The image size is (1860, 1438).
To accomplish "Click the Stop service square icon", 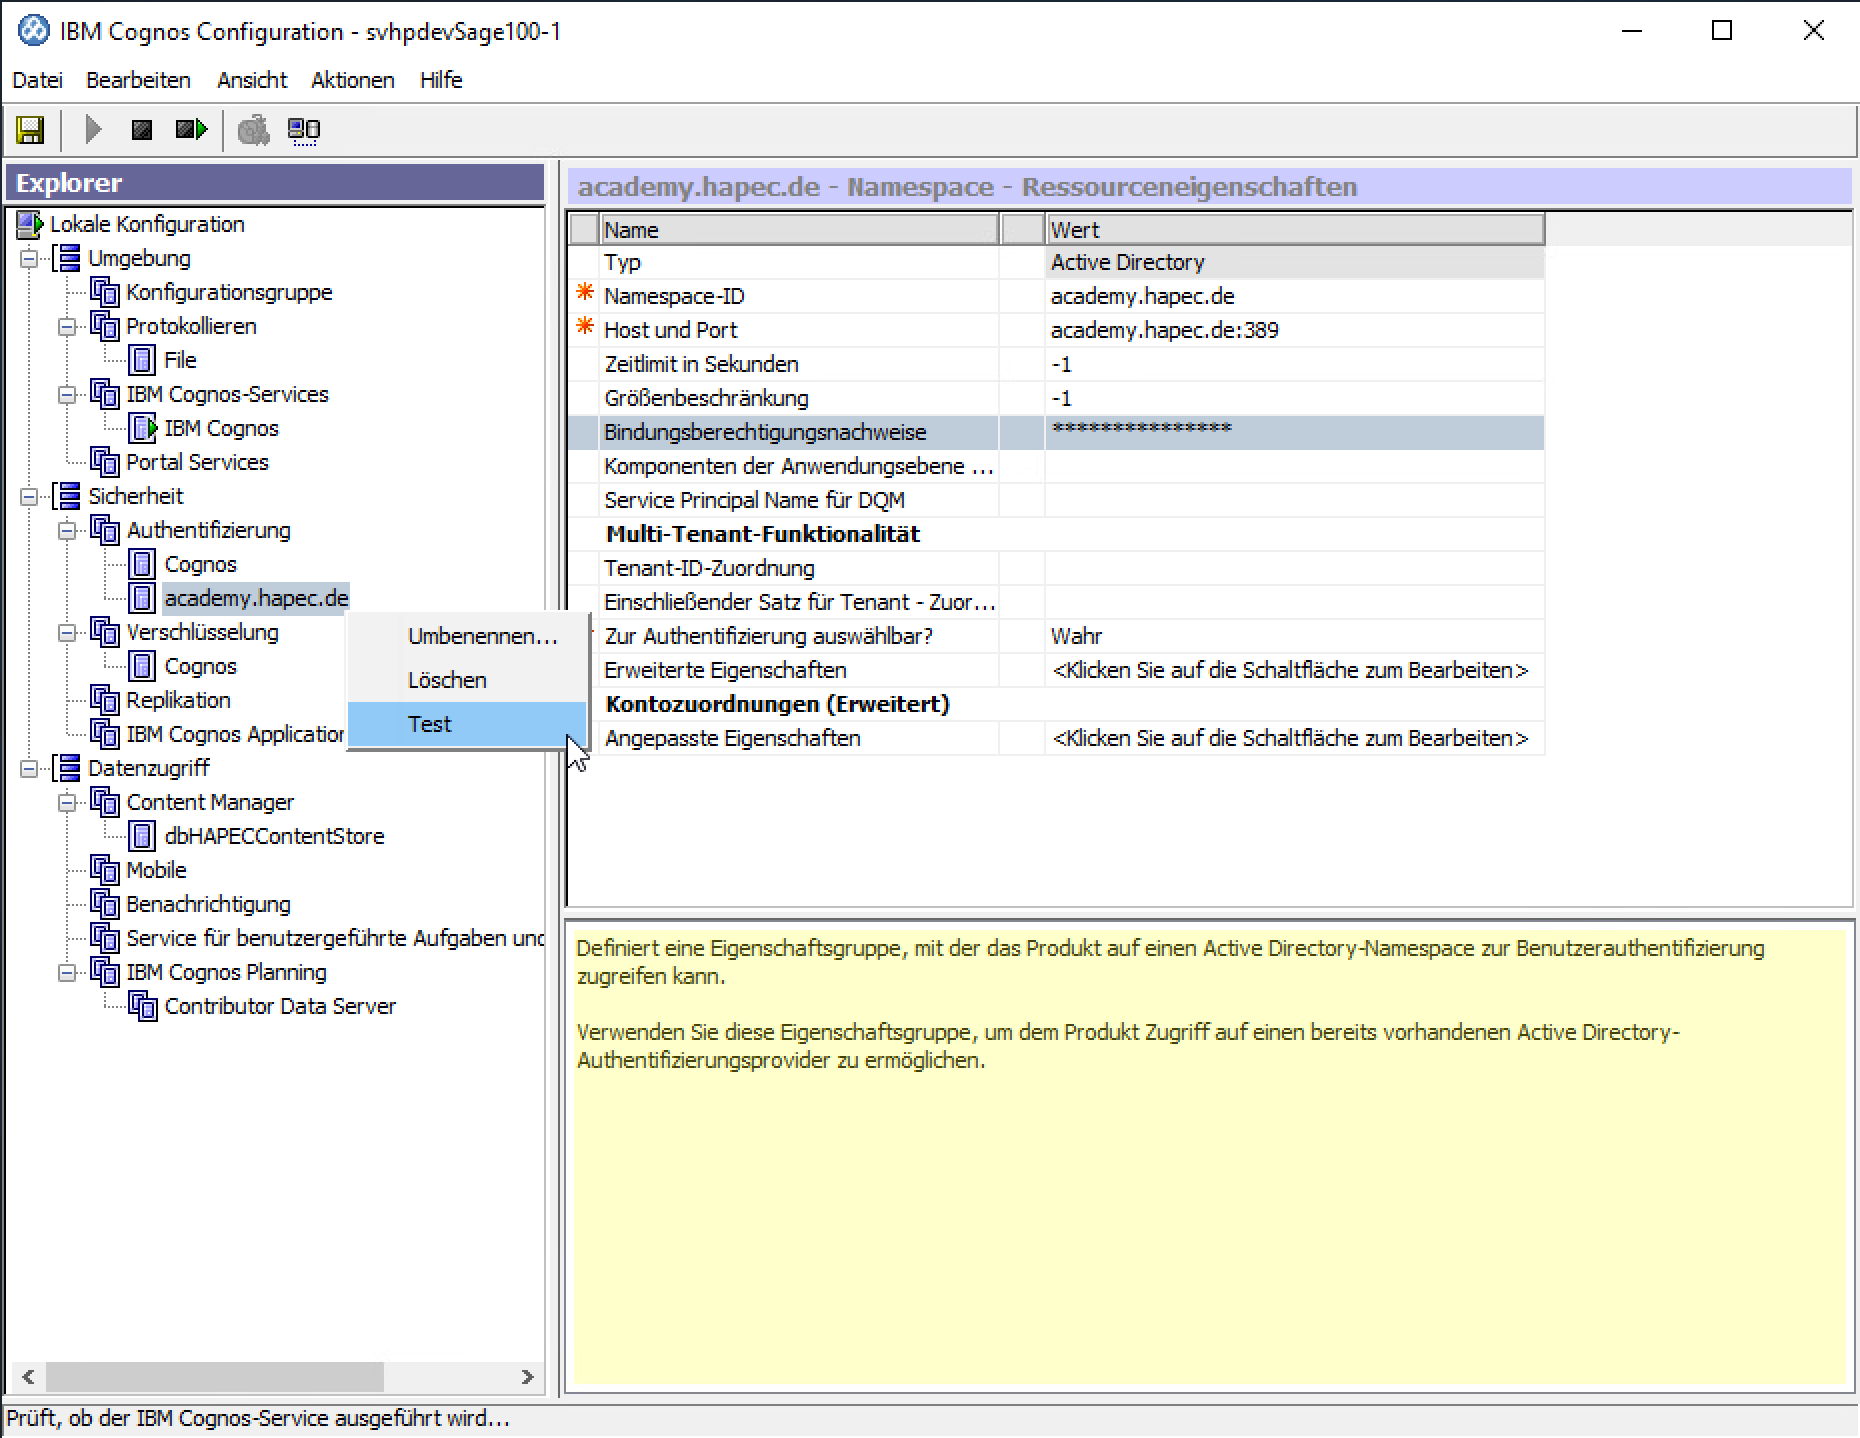I will tap(142, 130).
